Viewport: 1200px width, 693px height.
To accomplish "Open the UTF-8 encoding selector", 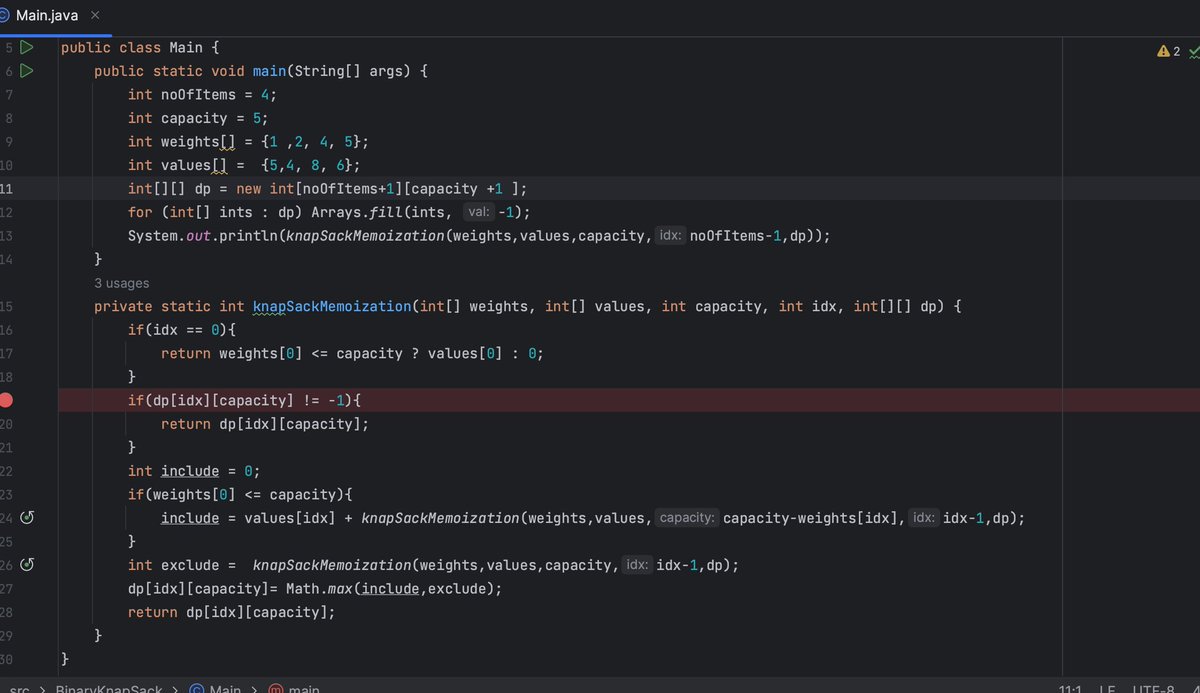I will point(1154,688).
